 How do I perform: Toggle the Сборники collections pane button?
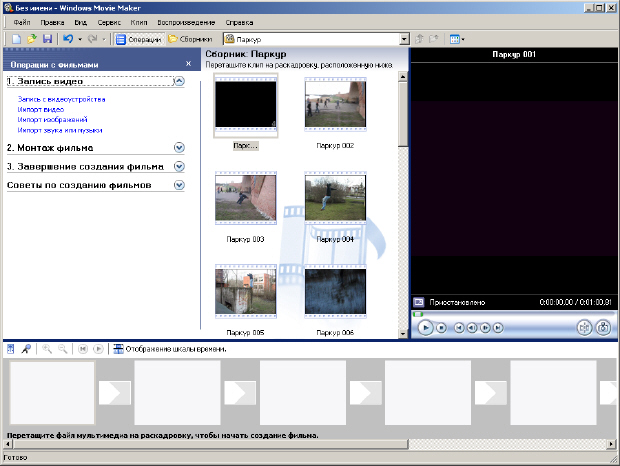click(190, 39)
